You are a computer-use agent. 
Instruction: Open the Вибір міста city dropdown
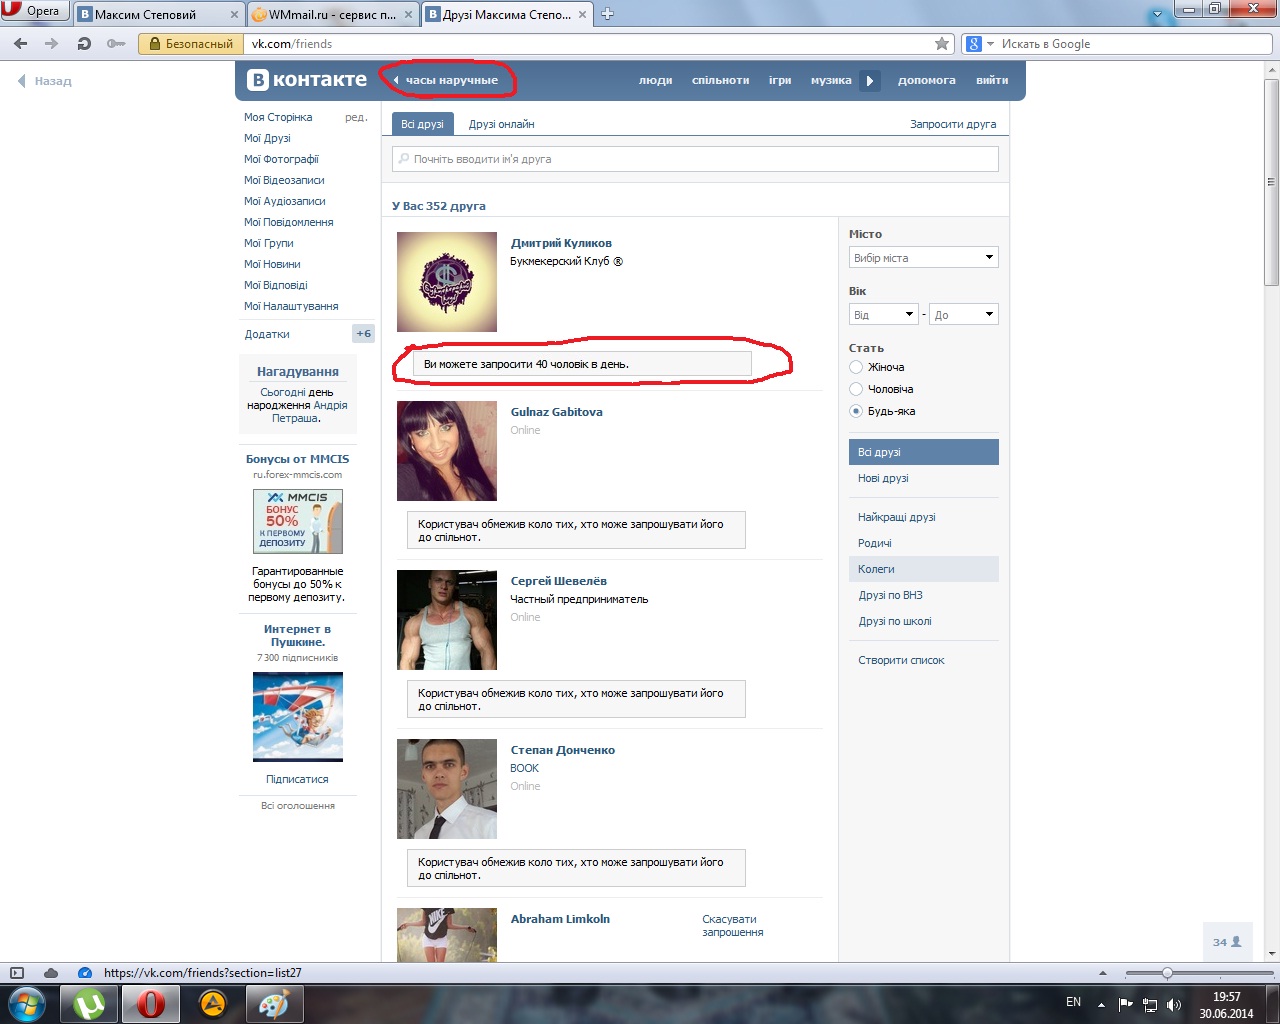(x=924, y=258)
